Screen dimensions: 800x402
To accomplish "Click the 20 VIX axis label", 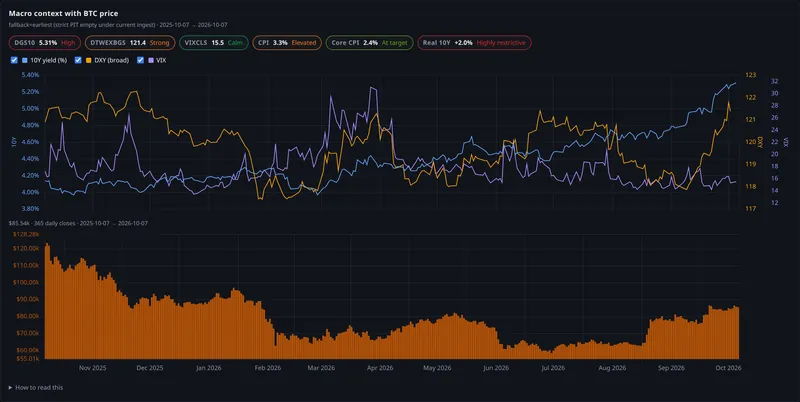I will click(774, 154).
